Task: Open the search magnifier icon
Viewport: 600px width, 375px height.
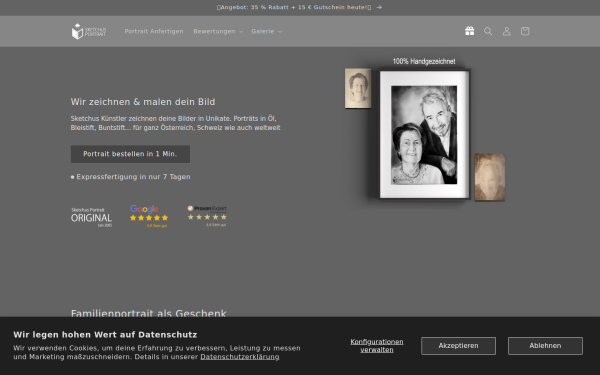Action: click(488, 31)
